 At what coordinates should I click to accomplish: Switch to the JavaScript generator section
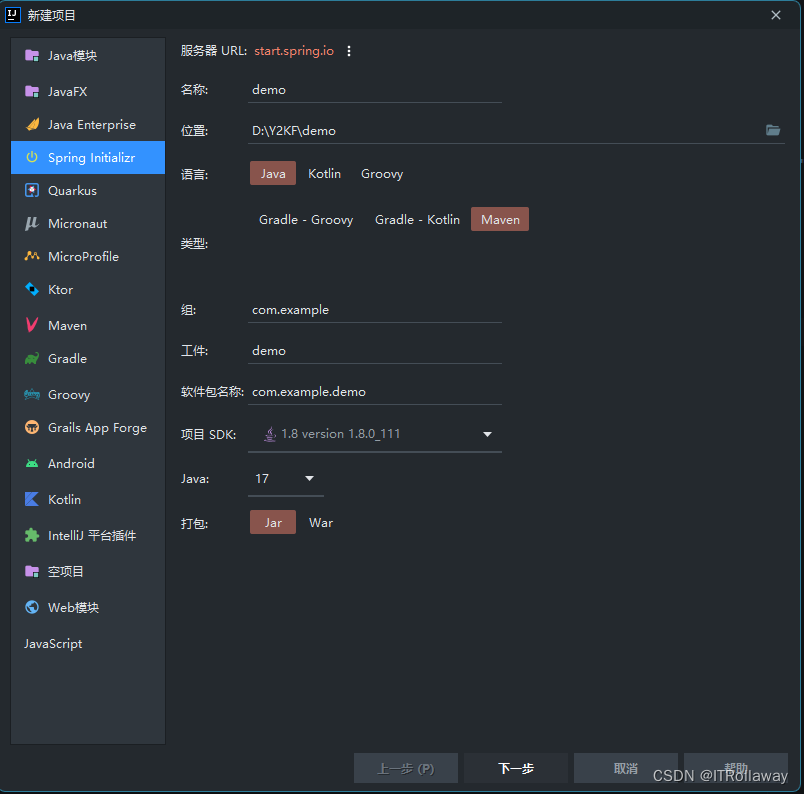tap(52, 643)
